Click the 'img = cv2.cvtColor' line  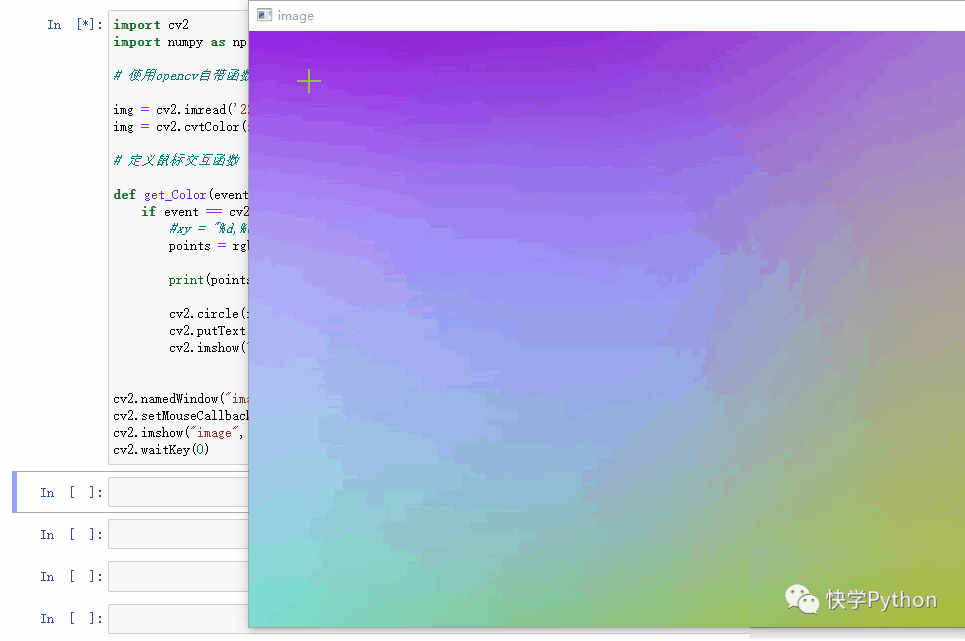pyautogui.click(x=181, y=127)
